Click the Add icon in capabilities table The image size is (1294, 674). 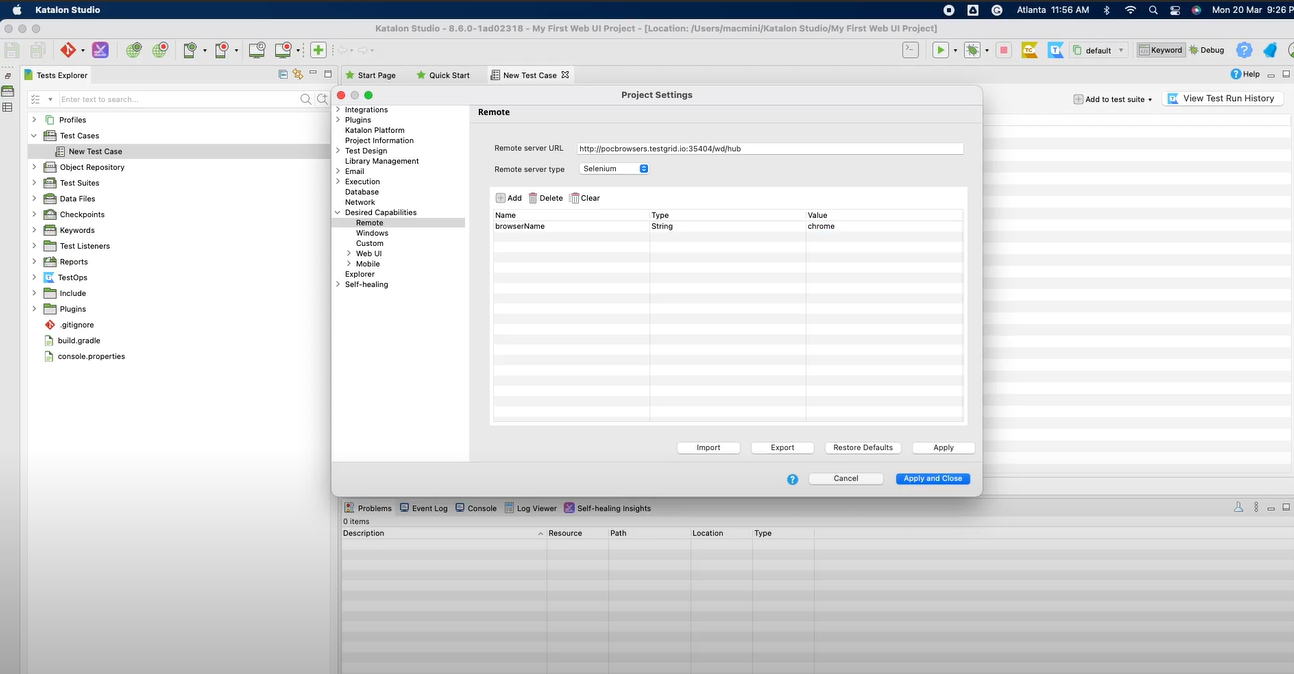point(501,198)
